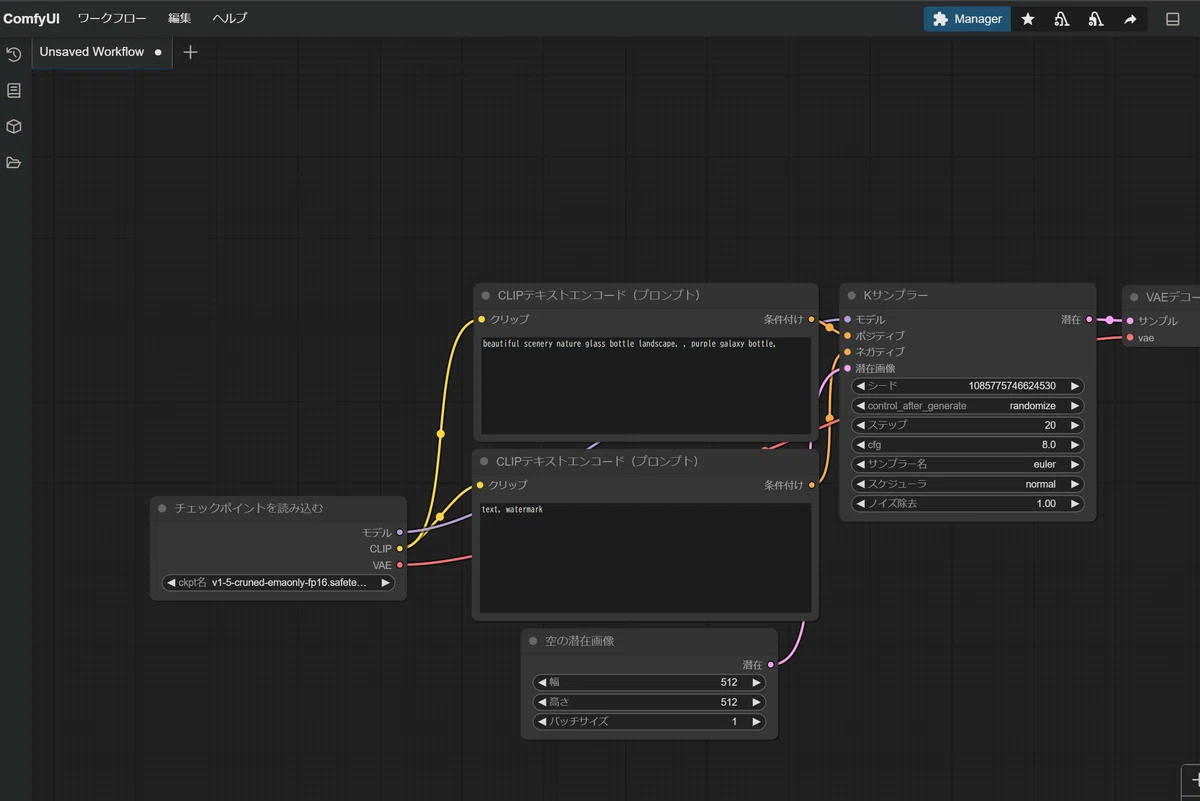Click the outlined vacuum cleaner icon
Image resolution: width=1200 pixels, height=801 pixels.
tap(1062, 19)
